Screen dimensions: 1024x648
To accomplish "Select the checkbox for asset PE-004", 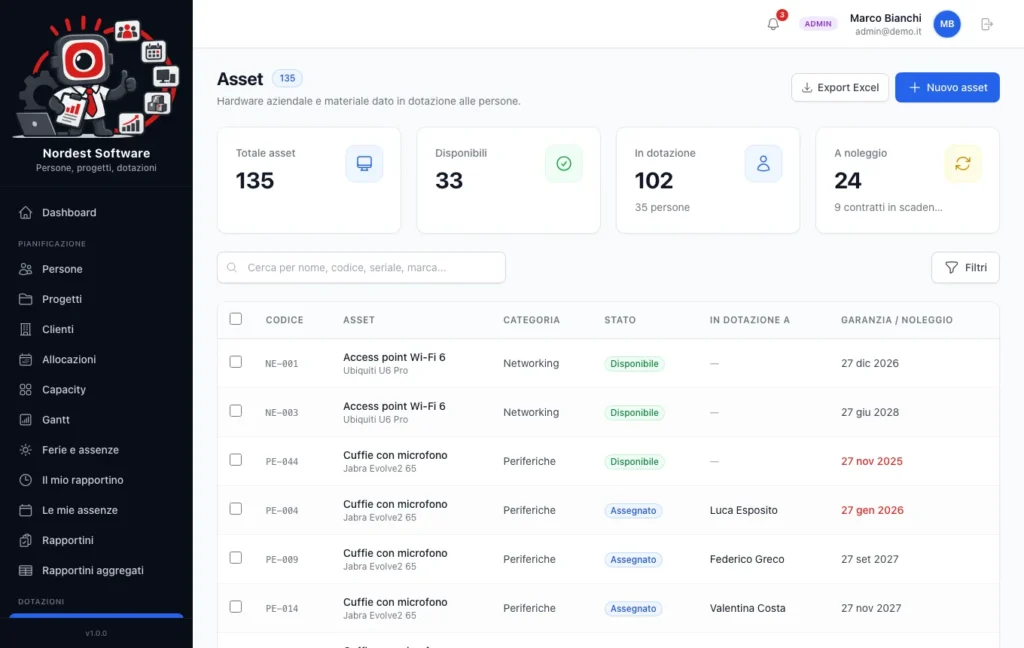I will click(x=236, y=509).
